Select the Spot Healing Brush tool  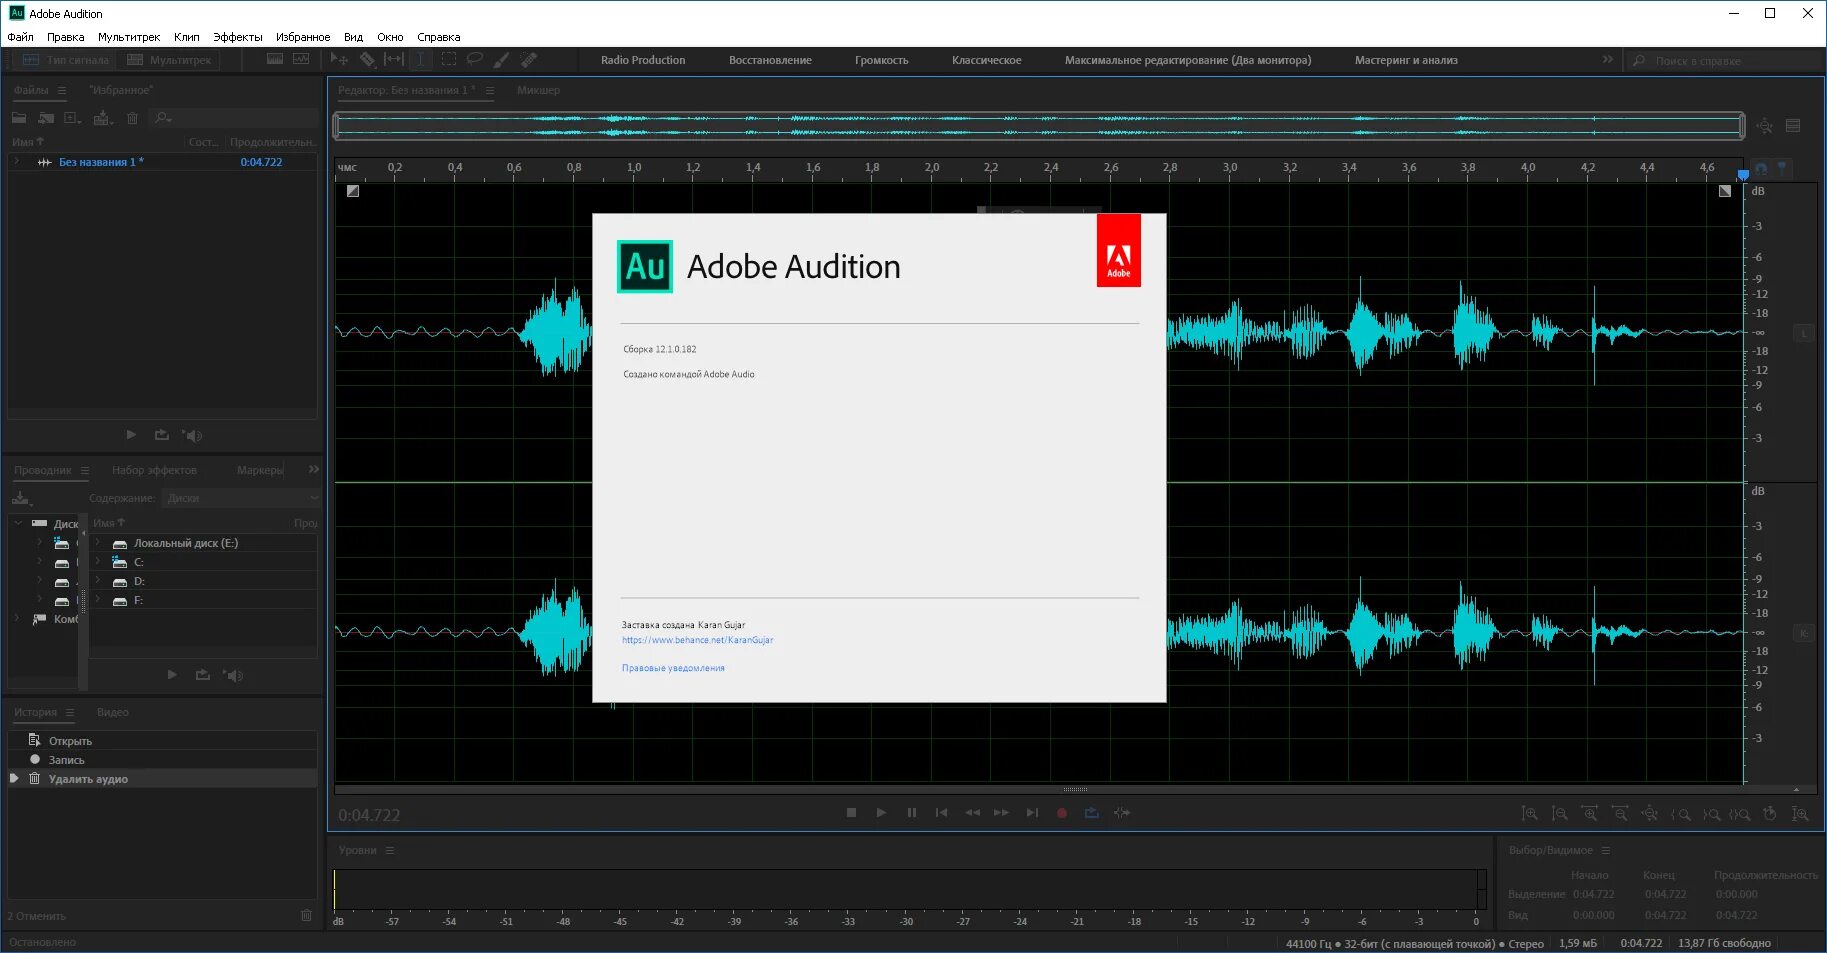tap(529, 59)
